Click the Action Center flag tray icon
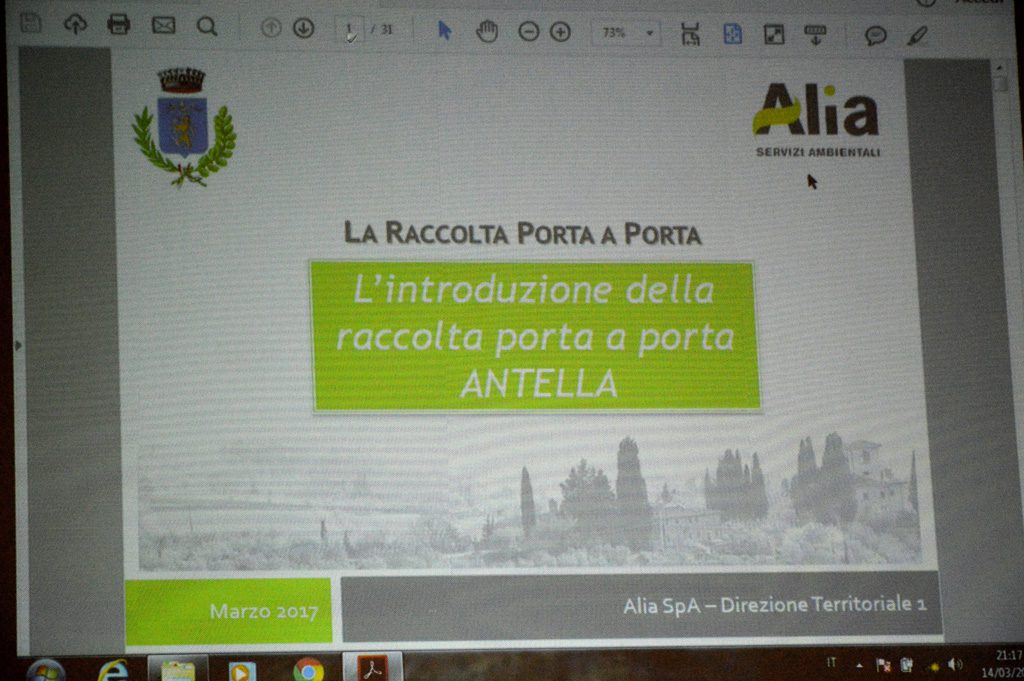 883,665
